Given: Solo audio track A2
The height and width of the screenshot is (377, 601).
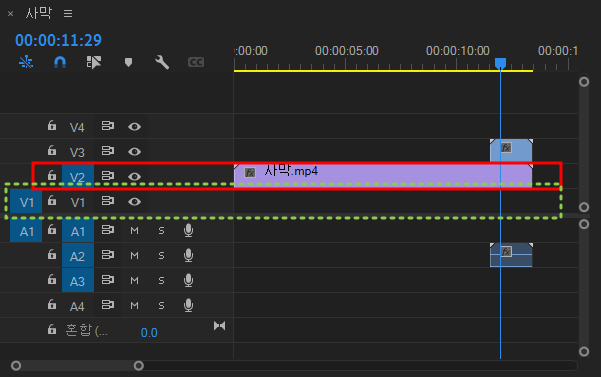Looking at the screenshot, I should point(161,256).
